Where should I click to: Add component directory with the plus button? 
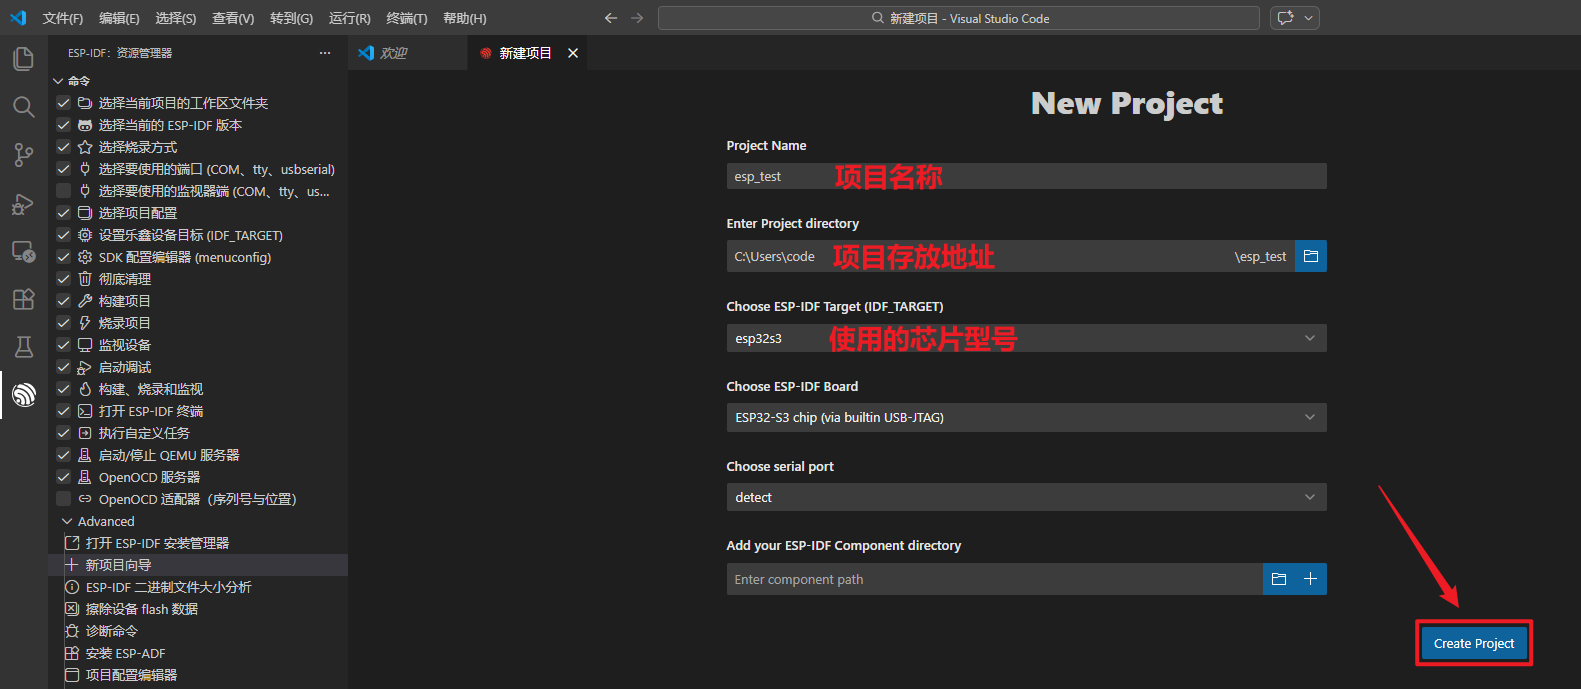[x=1311, y=579]
